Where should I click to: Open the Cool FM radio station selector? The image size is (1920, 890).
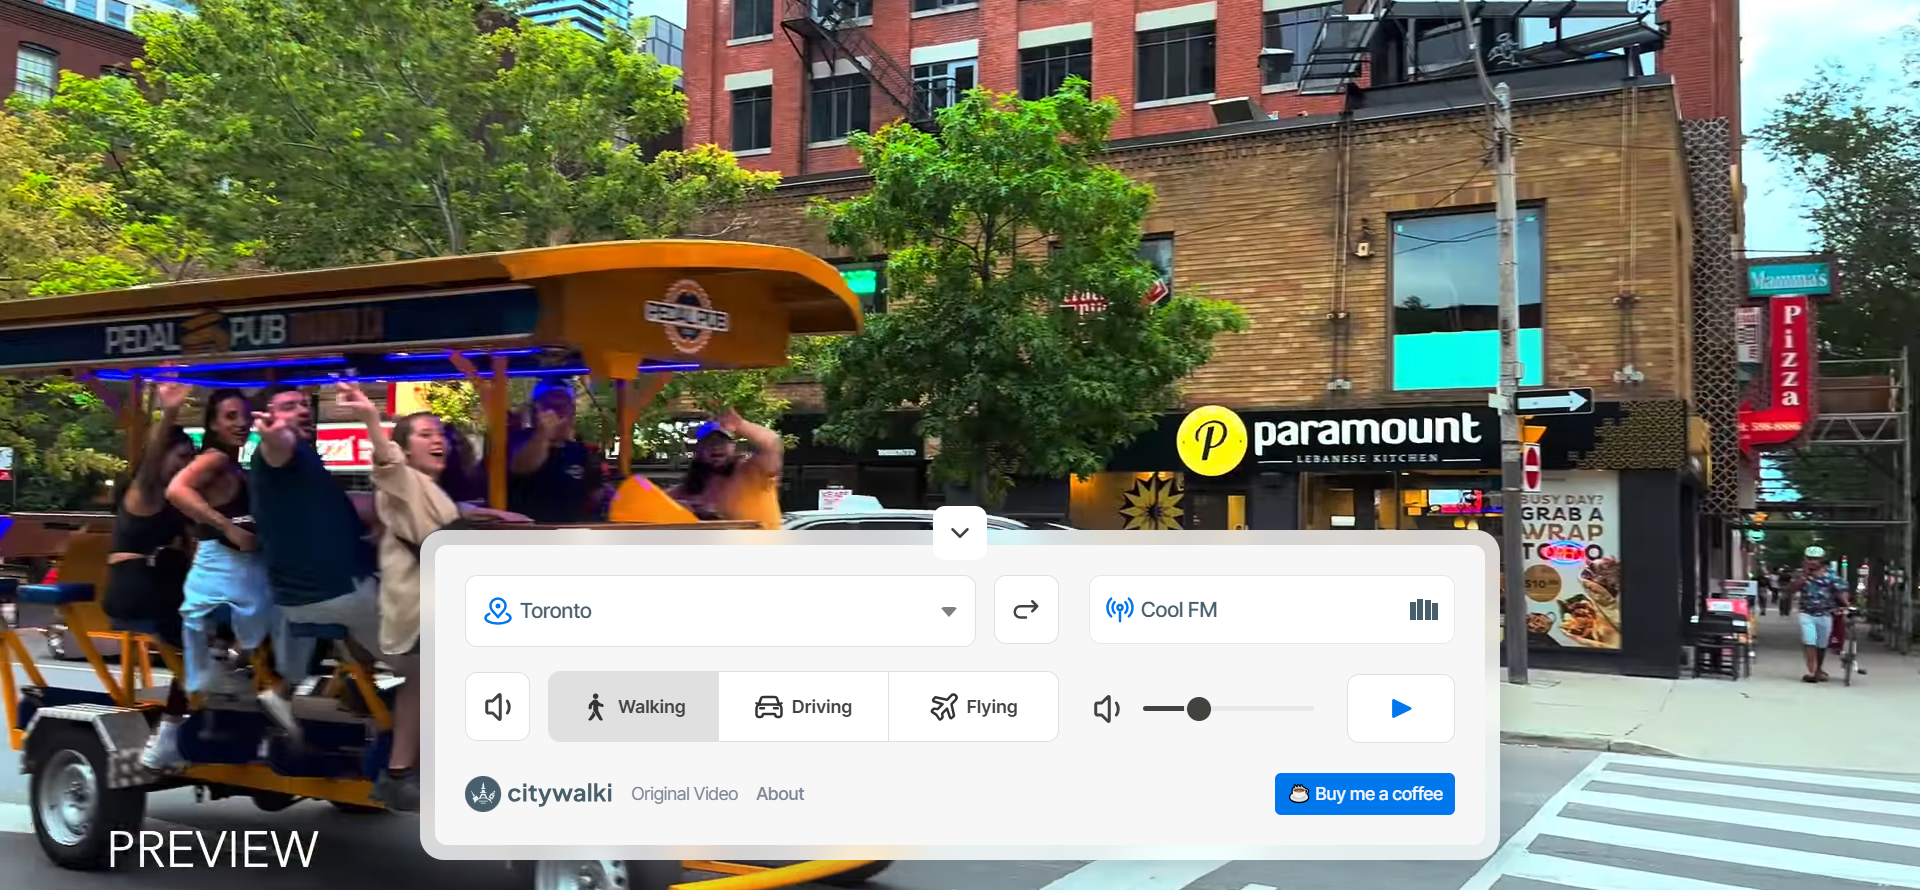1271,609
